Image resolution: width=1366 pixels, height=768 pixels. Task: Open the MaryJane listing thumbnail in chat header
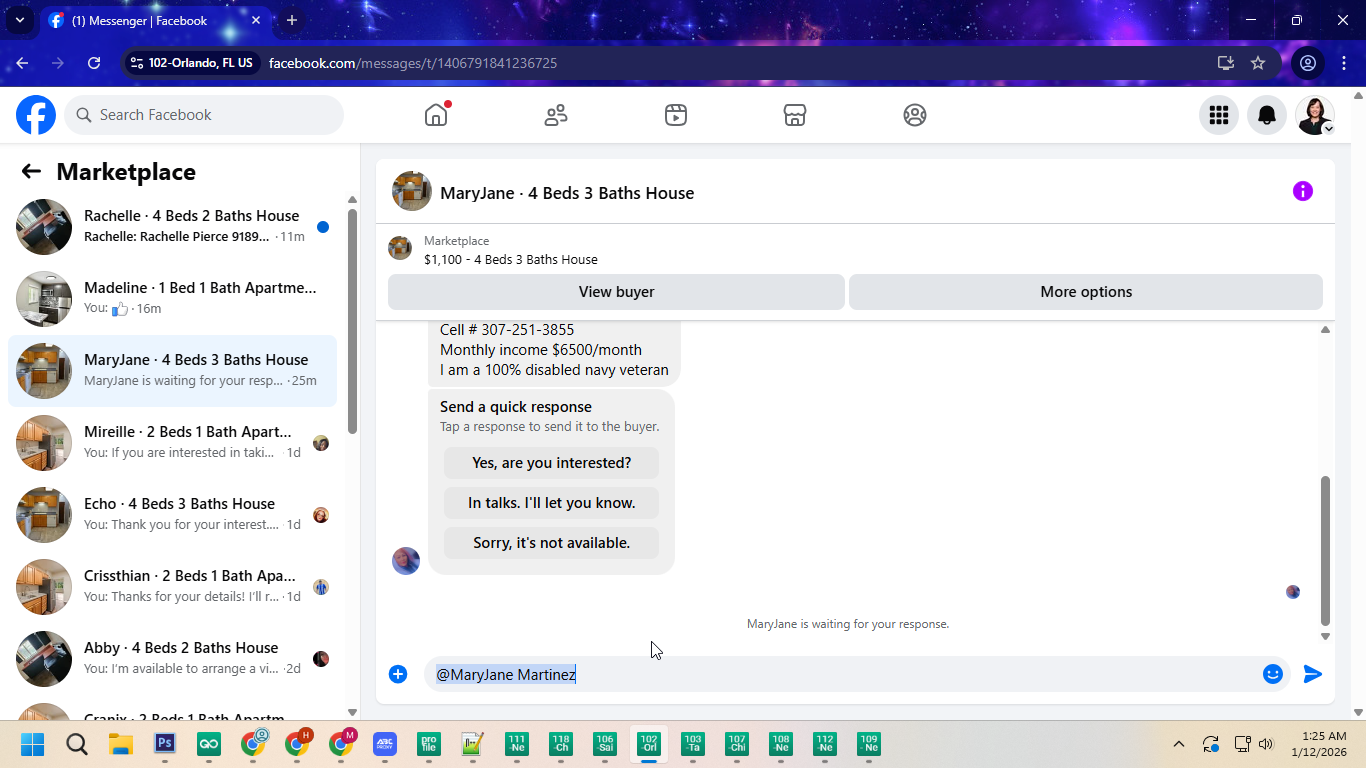click(x=412, y=191)
